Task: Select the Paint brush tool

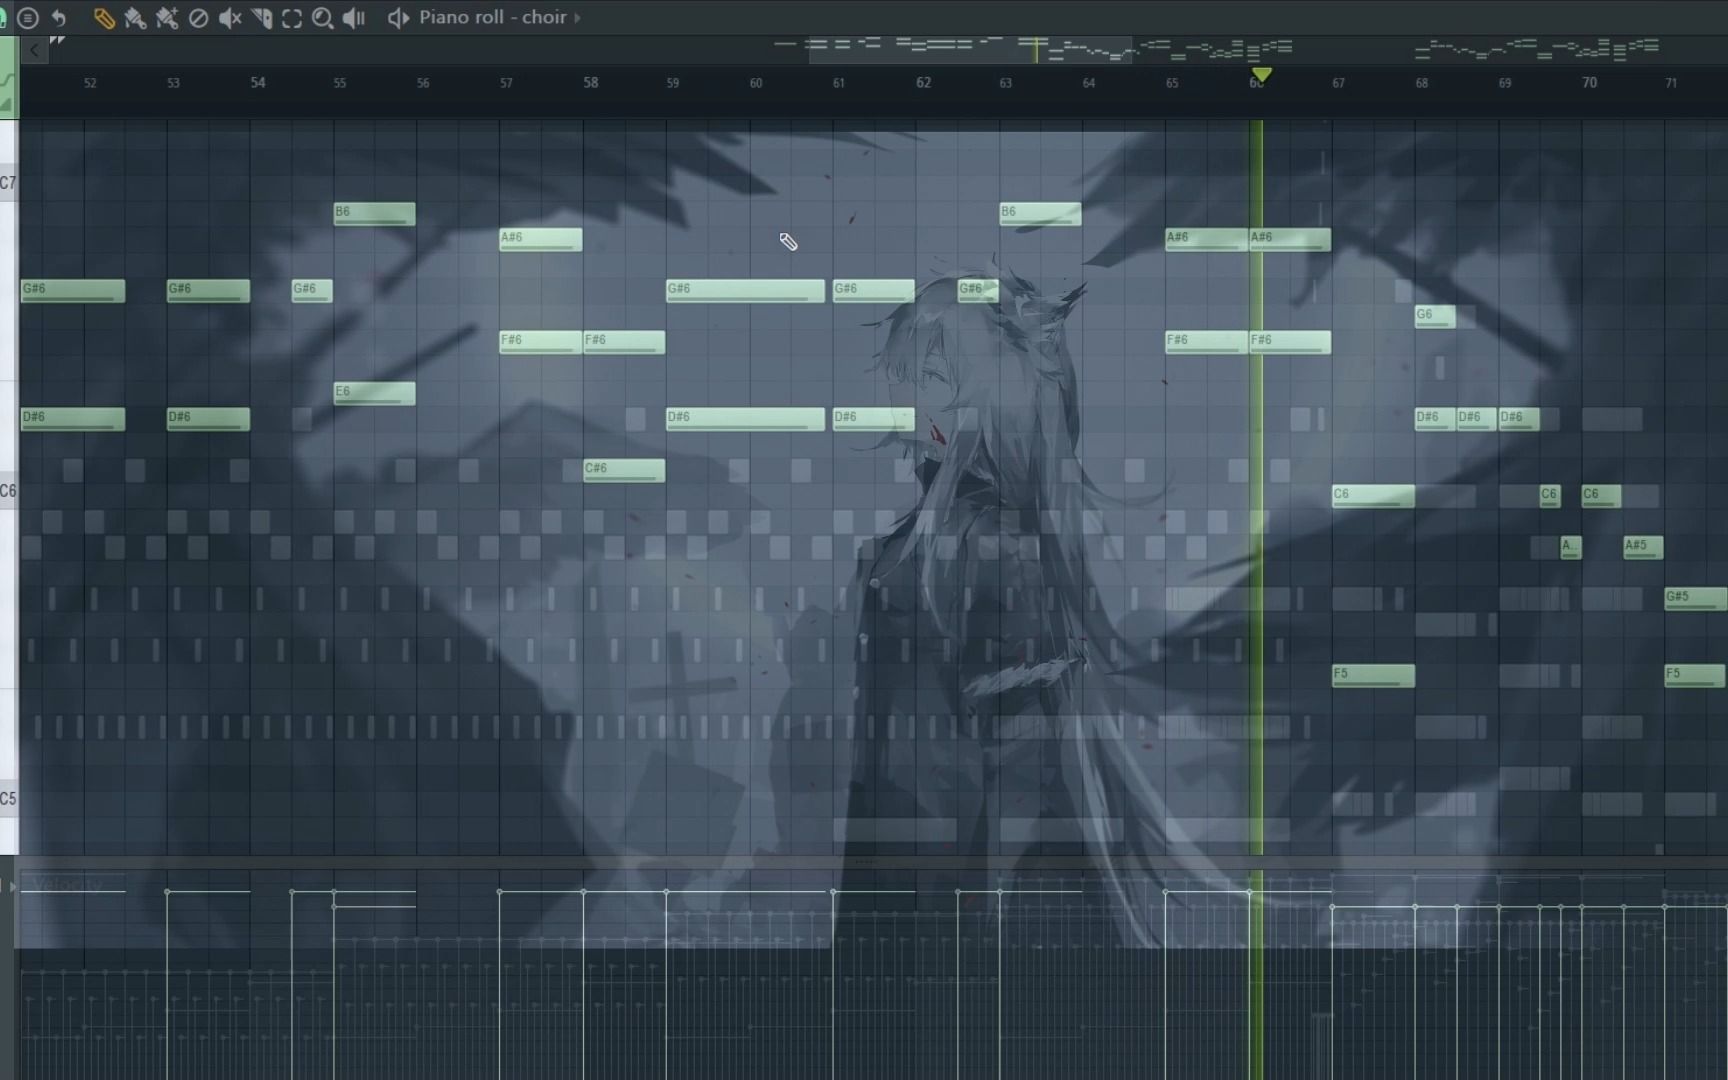Action: point(135,18)
